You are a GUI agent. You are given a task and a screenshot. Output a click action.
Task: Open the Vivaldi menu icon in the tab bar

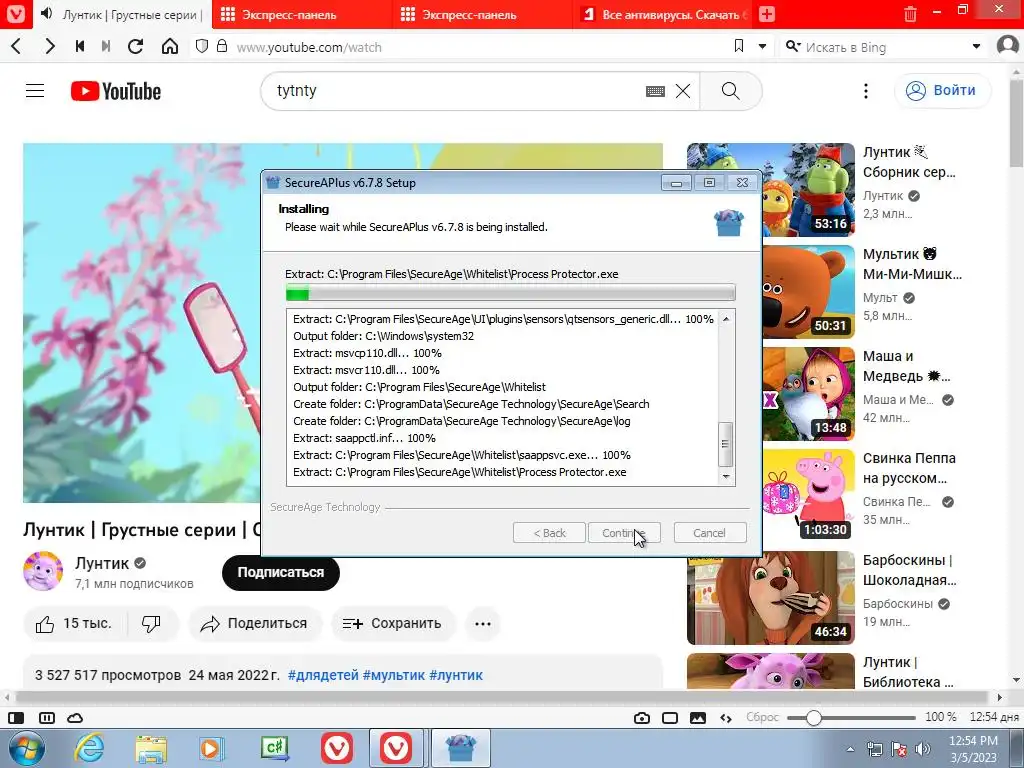click(15, 14)
